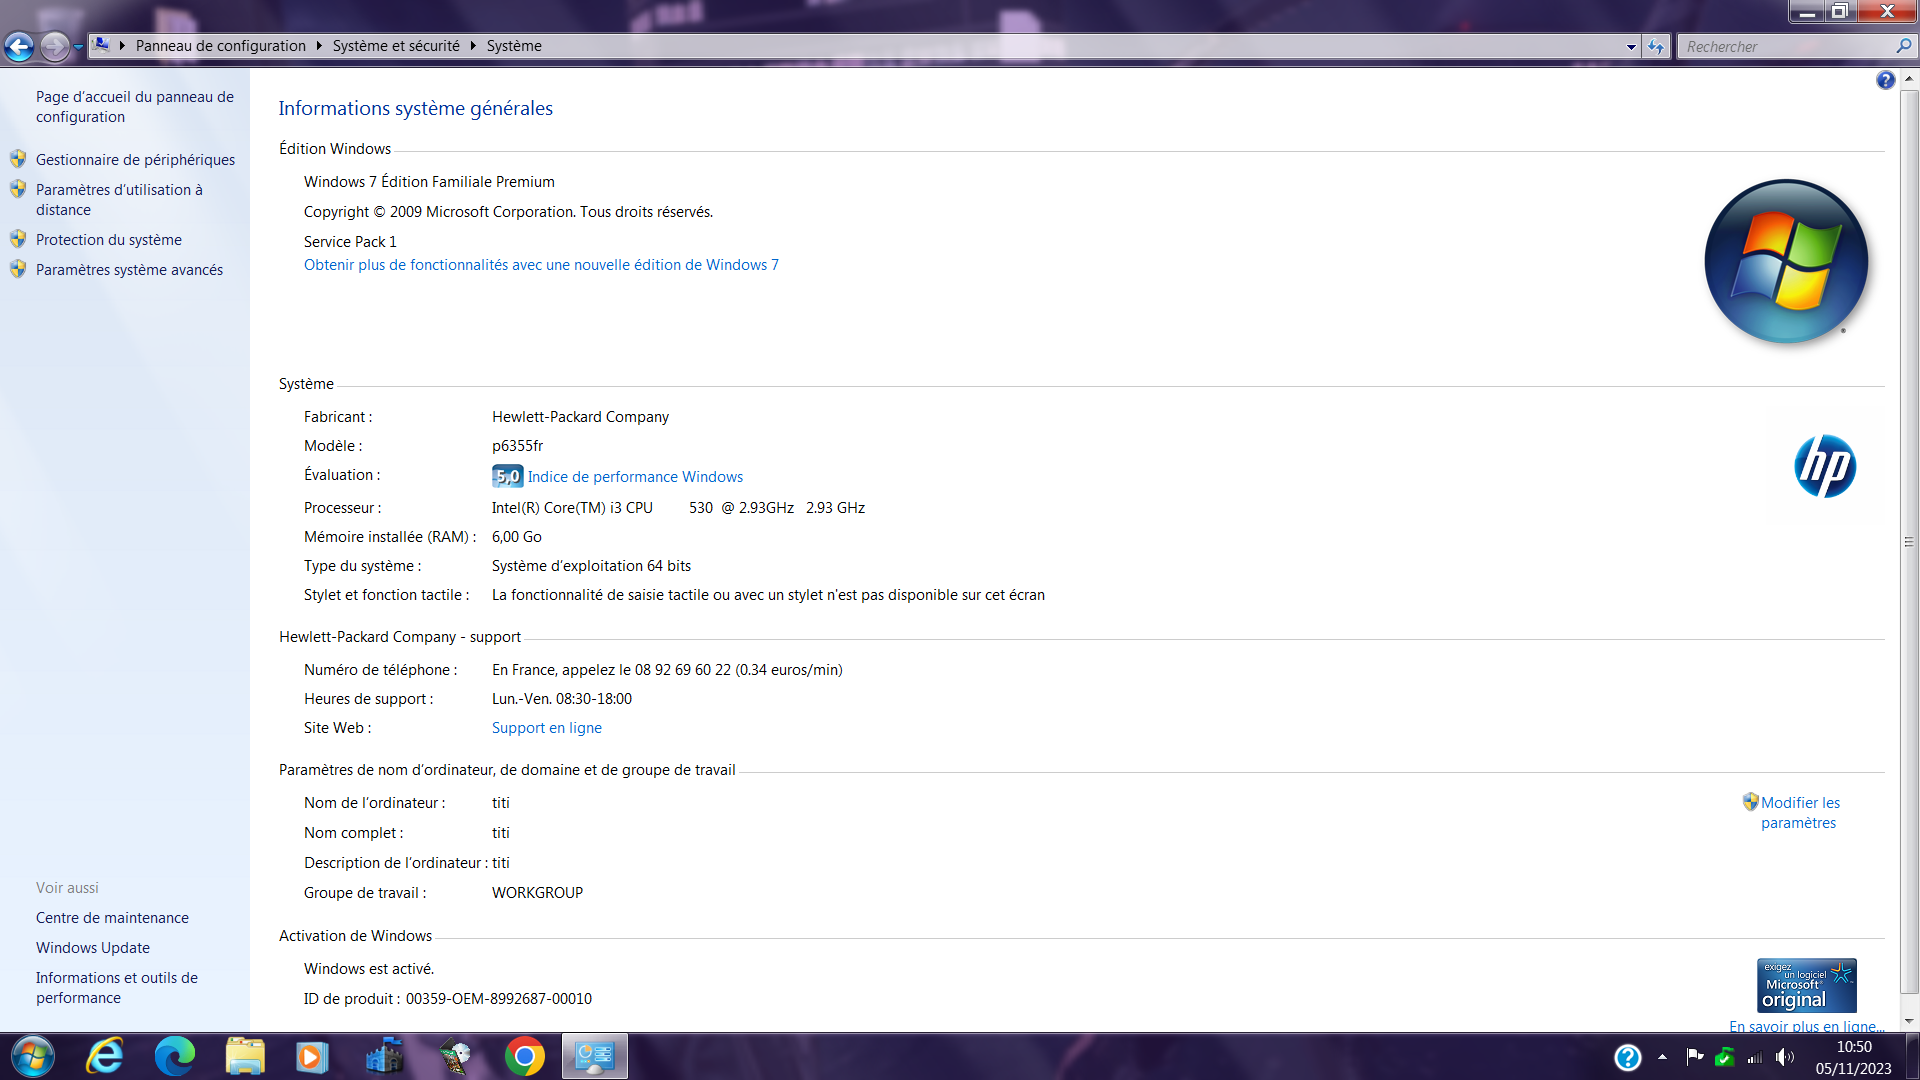Open Action Center flag tray icon
1920x1080 pixels.
(x=1694, y=1057)
